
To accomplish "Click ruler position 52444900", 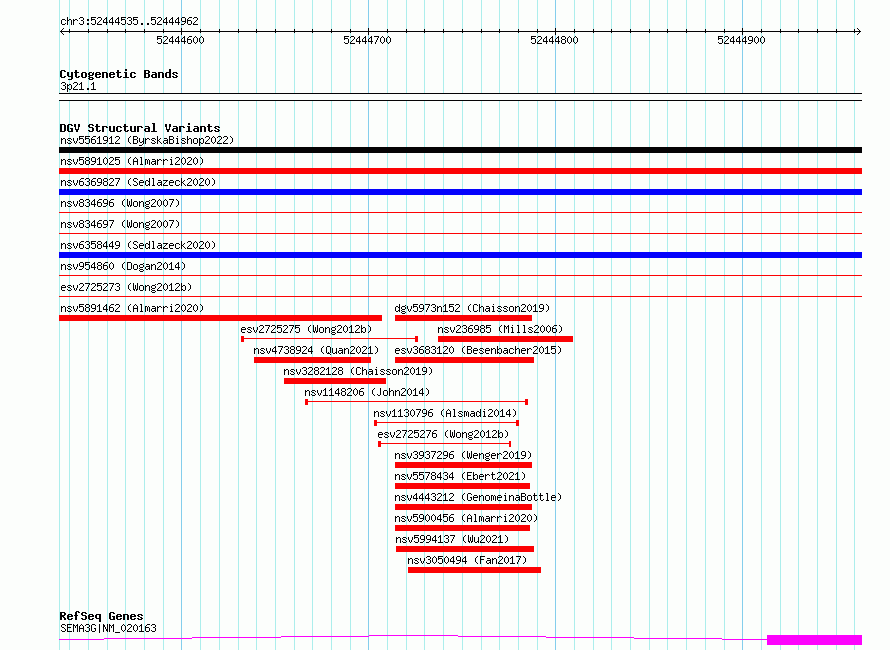I will click(x=741, y=40).
